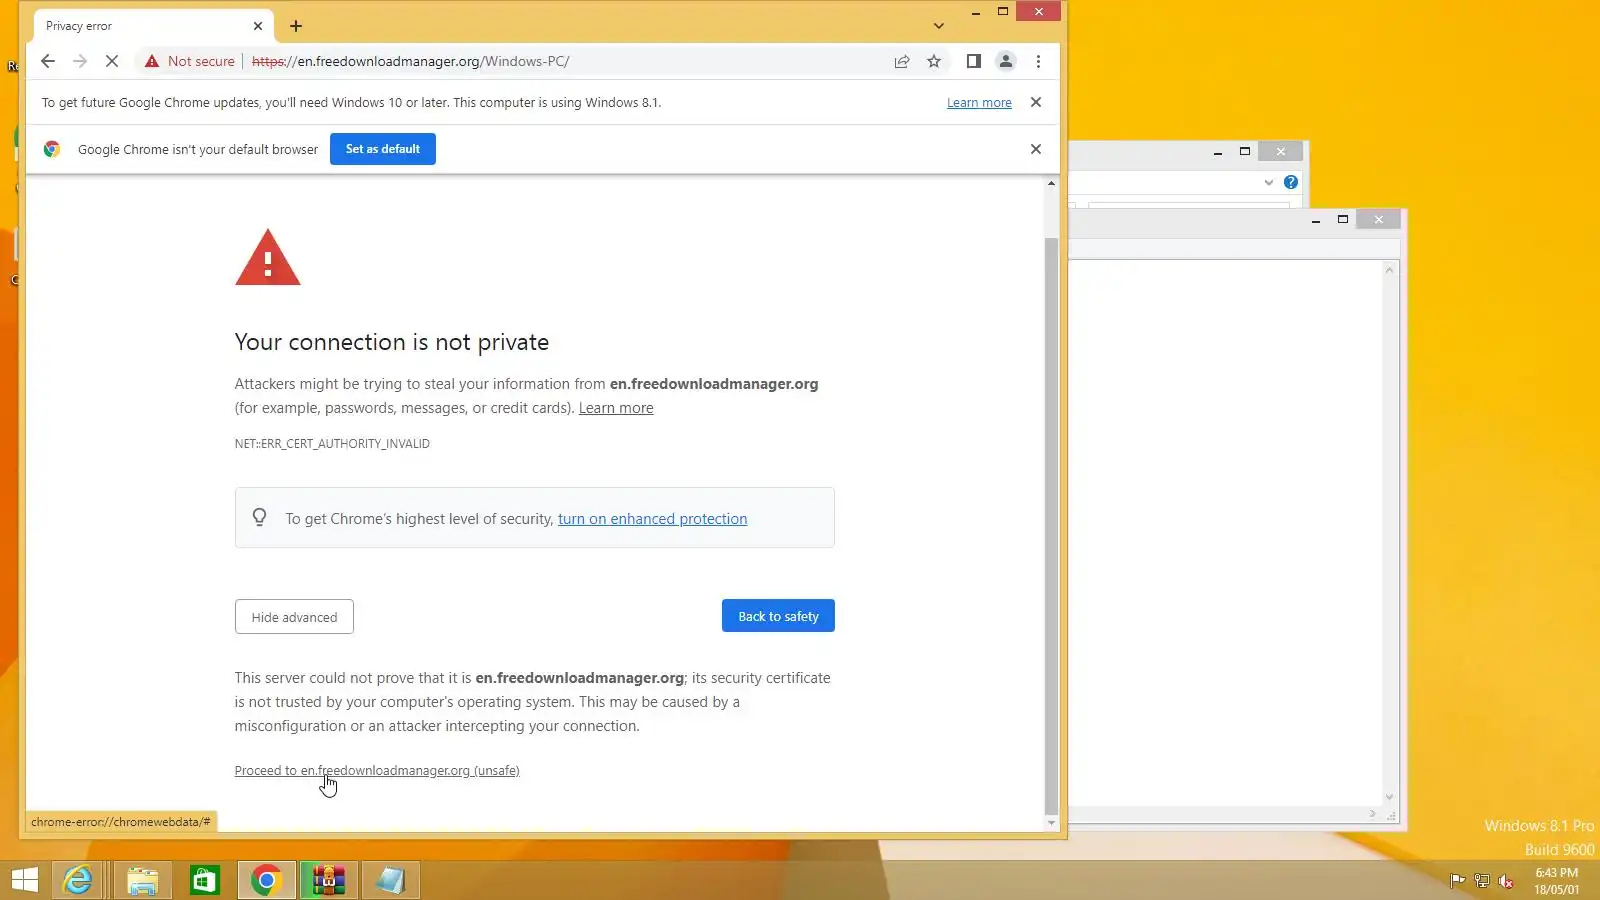Viewport: 1600px width, 900px height.
Task: Click the Learn more link about attackers
Action: pos(616,408)
